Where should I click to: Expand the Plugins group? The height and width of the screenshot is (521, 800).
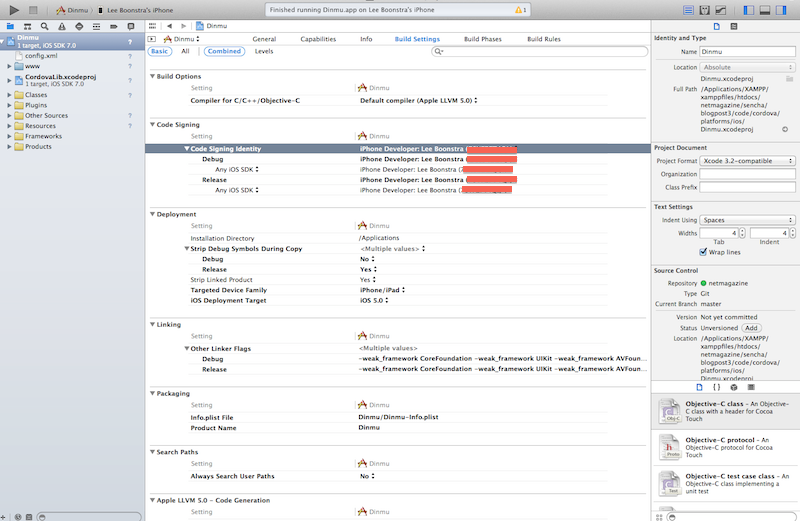coord(9,105)
